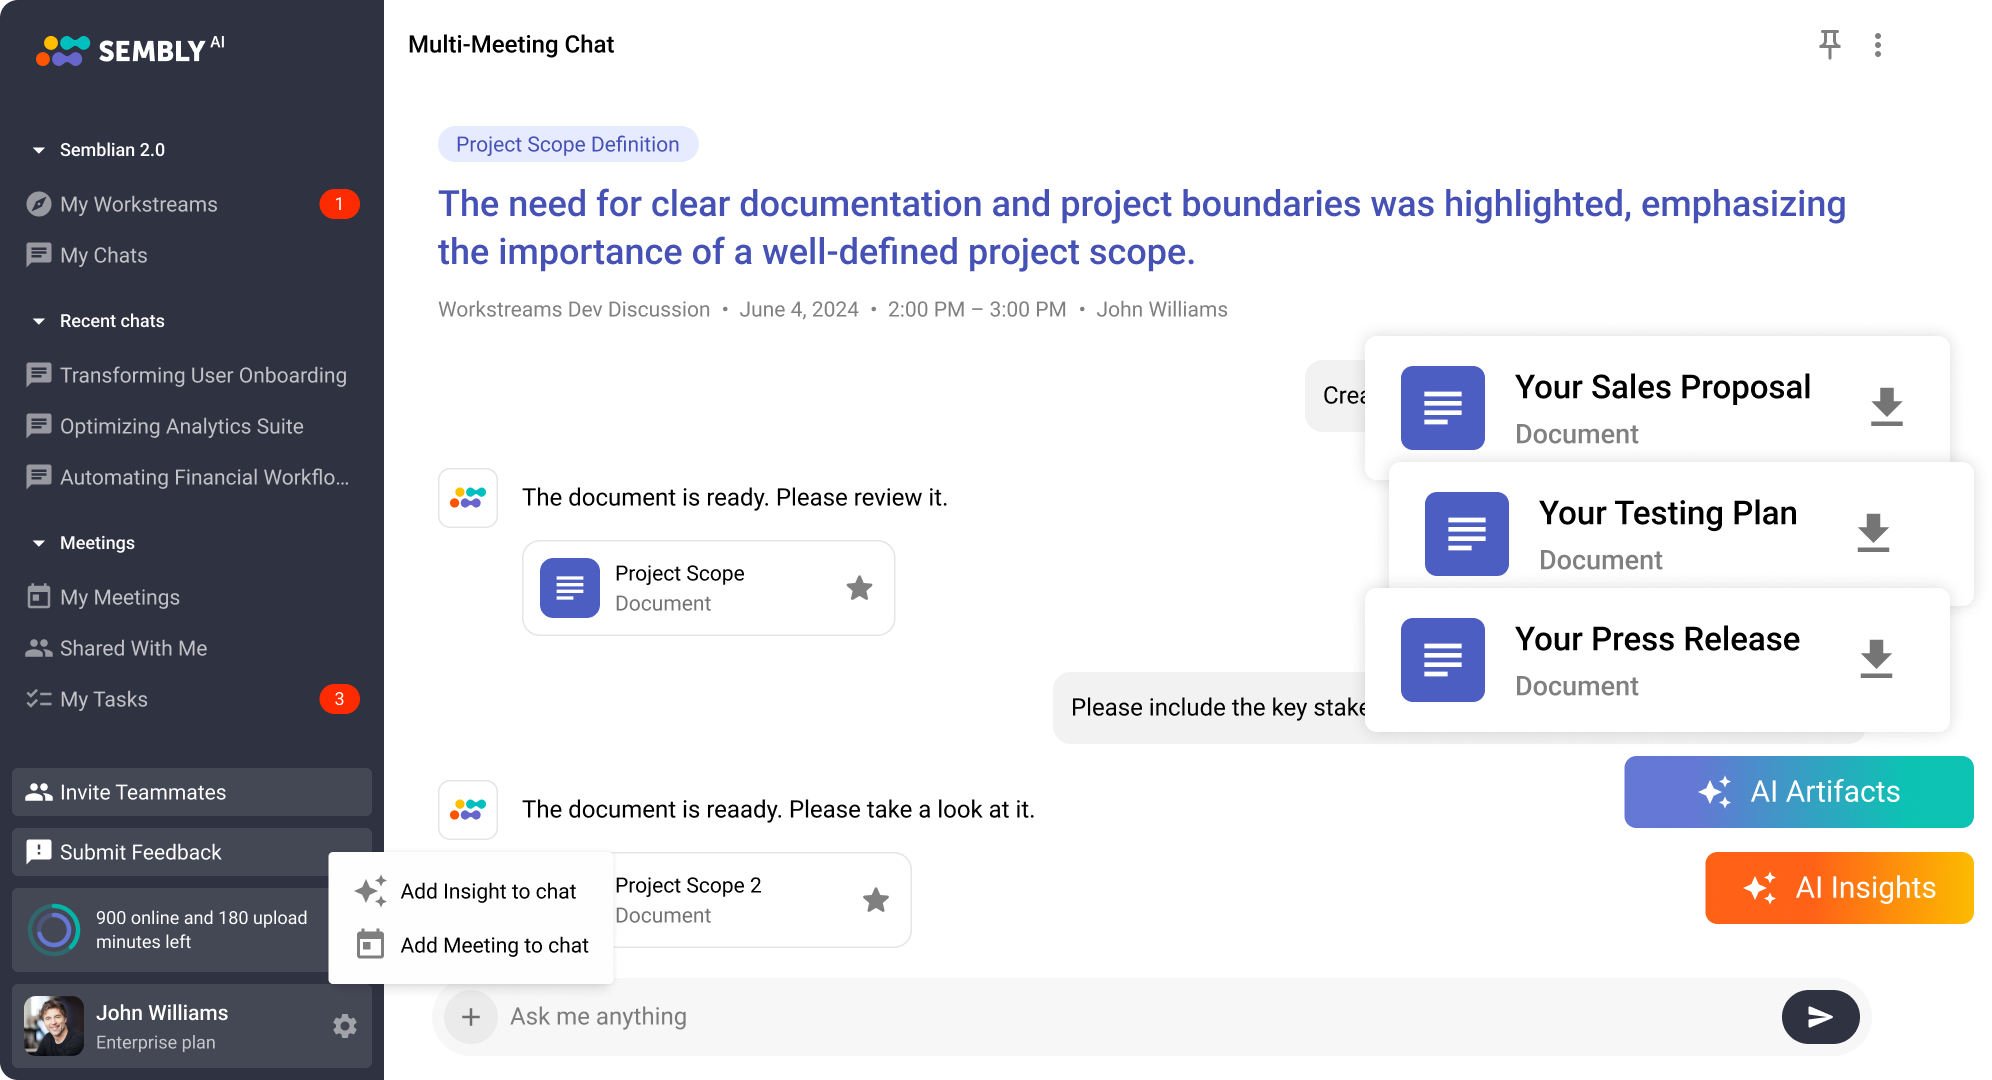Open My Chats in the sidebar
1992x1080 pixels.
[103, 255]
